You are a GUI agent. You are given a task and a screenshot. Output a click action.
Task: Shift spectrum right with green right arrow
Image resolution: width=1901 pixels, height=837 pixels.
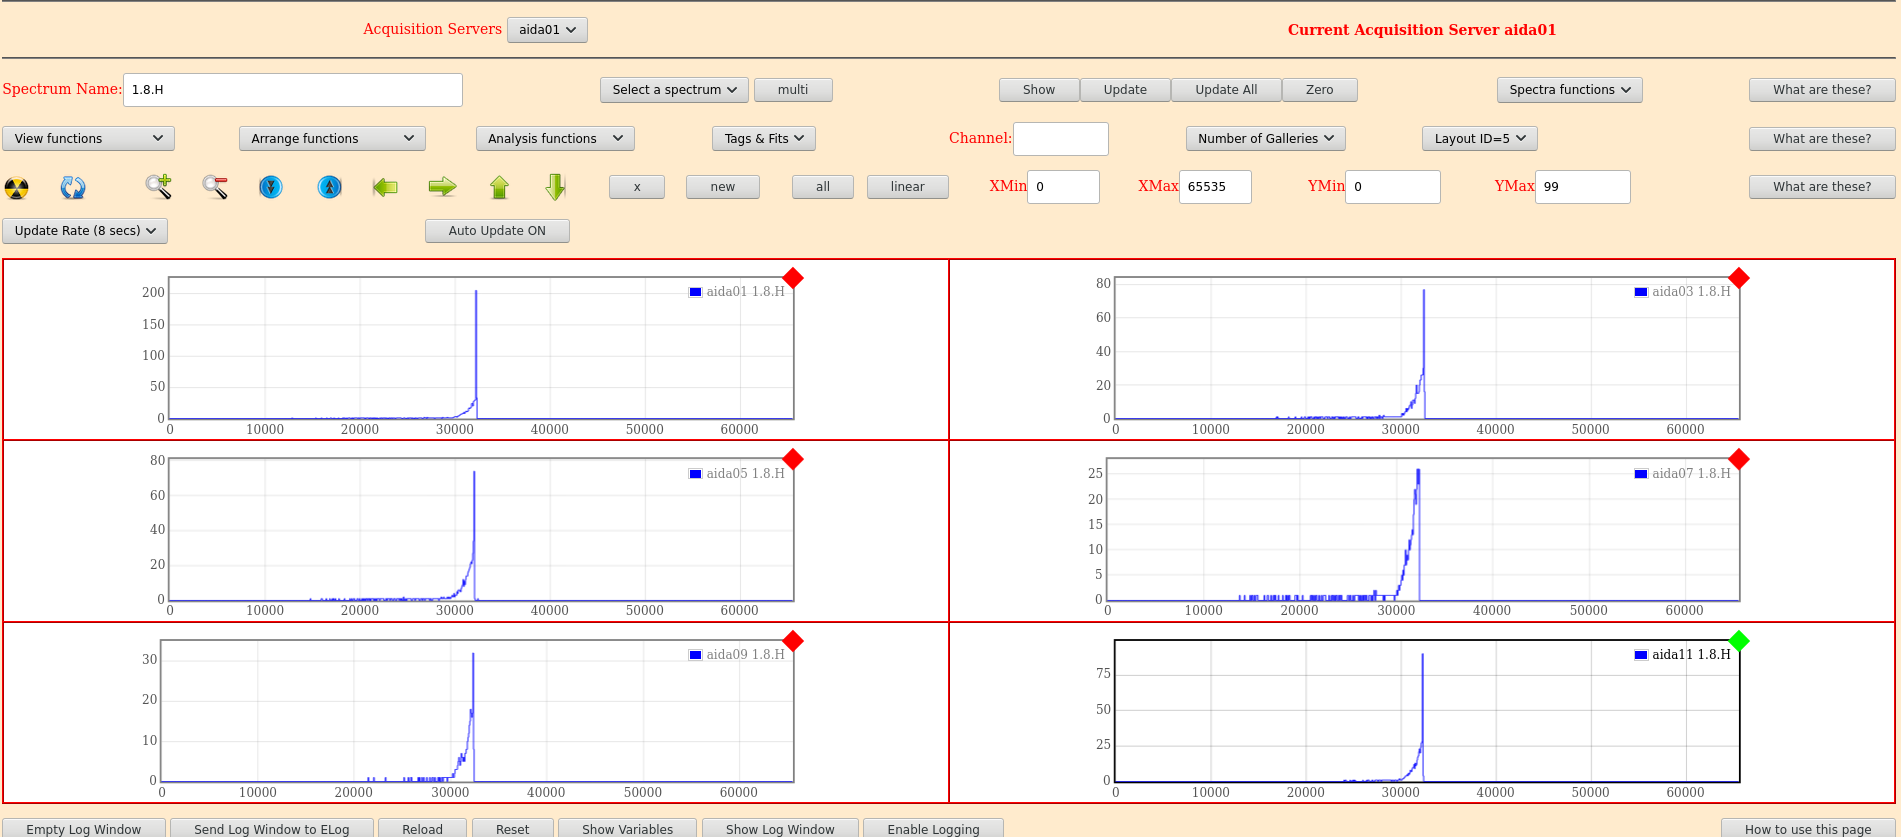[x=442, y=187]
